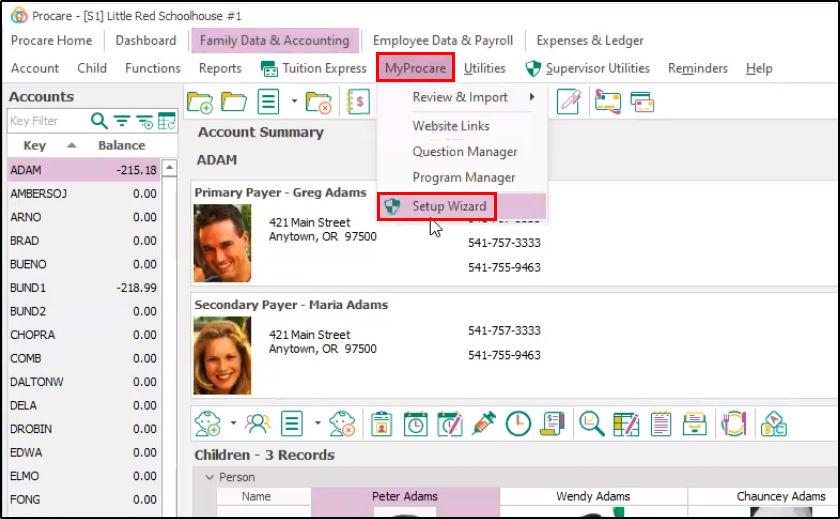Viewport: 840px width, 519px height.
Task: Sort accounts by Balance column header
Action: coord(122,146)
